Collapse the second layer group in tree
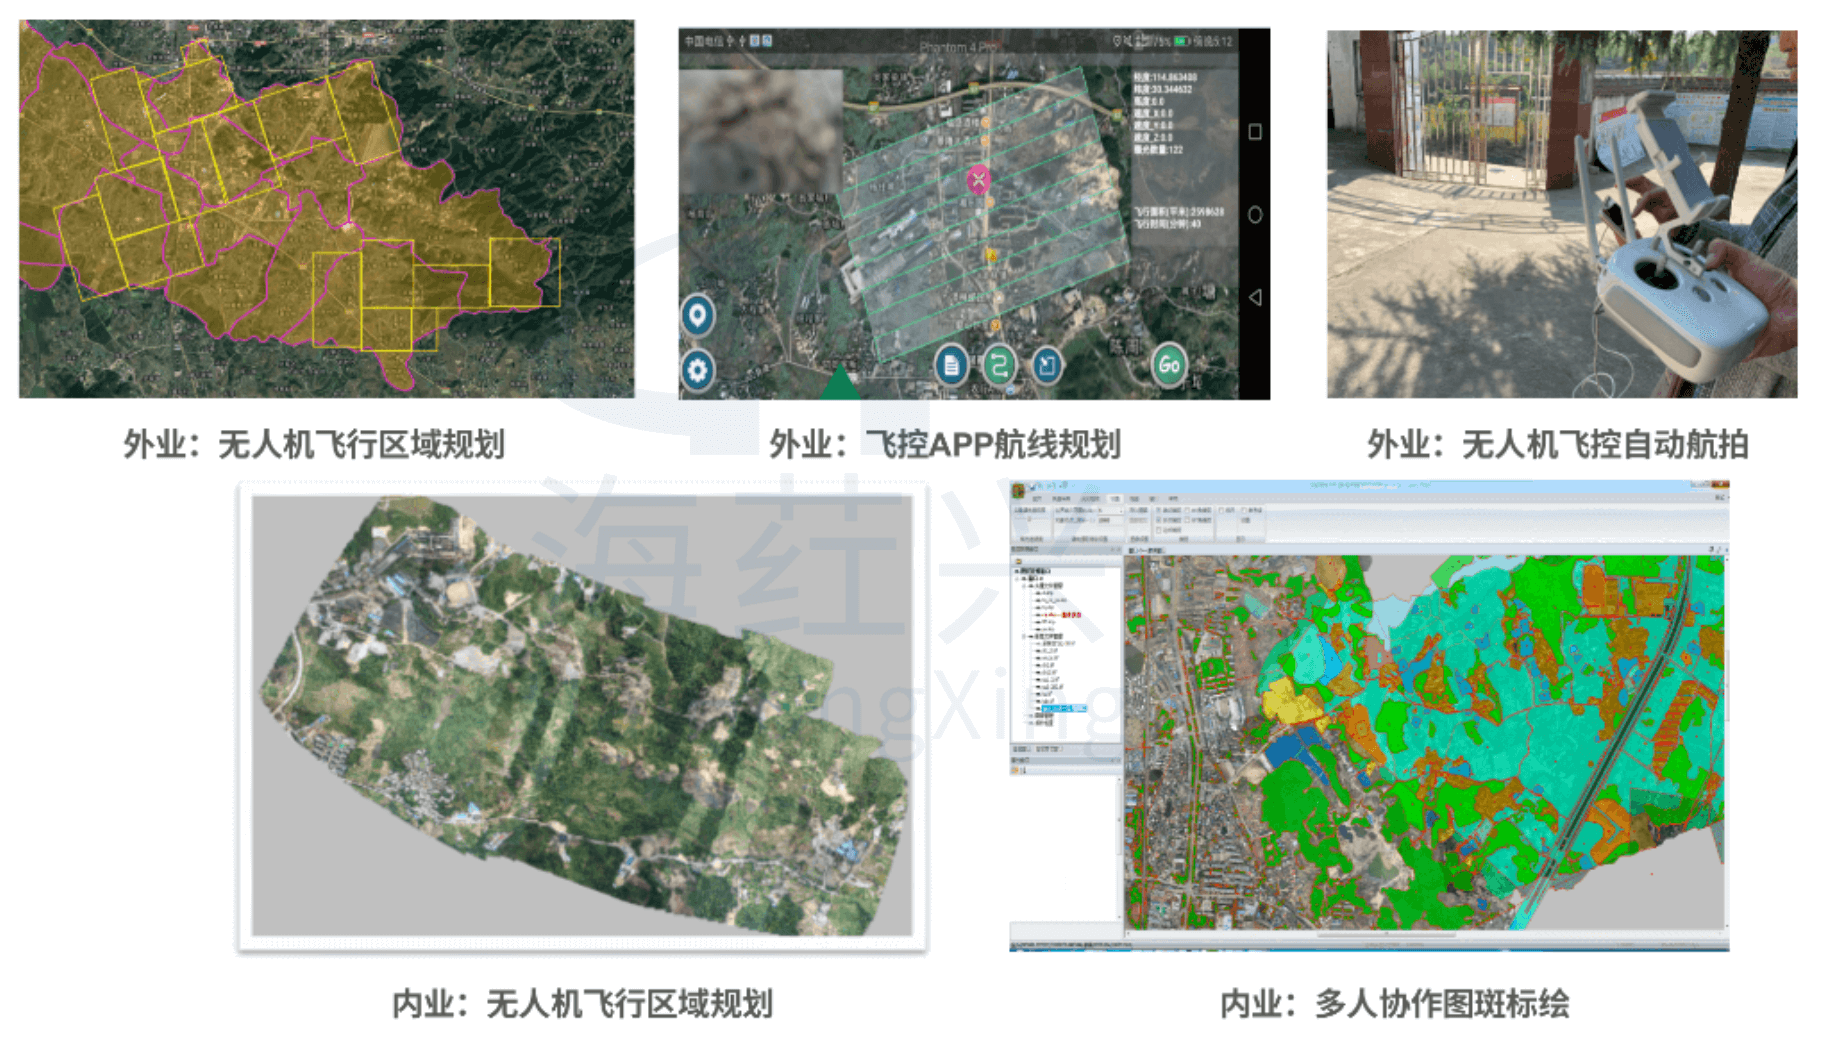This screenshot has height=1050, width=1822. (1025, 636)
